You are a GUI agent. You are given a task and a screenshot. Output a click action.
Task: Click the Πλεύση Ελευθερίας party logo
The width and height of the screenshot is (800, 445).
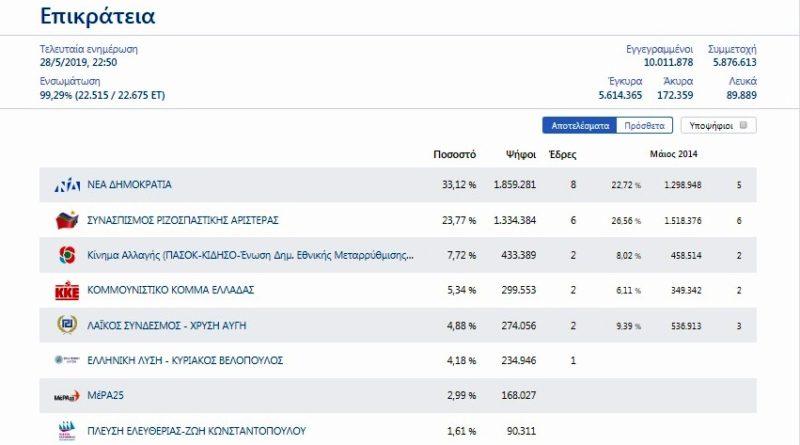tap(66, 431)
